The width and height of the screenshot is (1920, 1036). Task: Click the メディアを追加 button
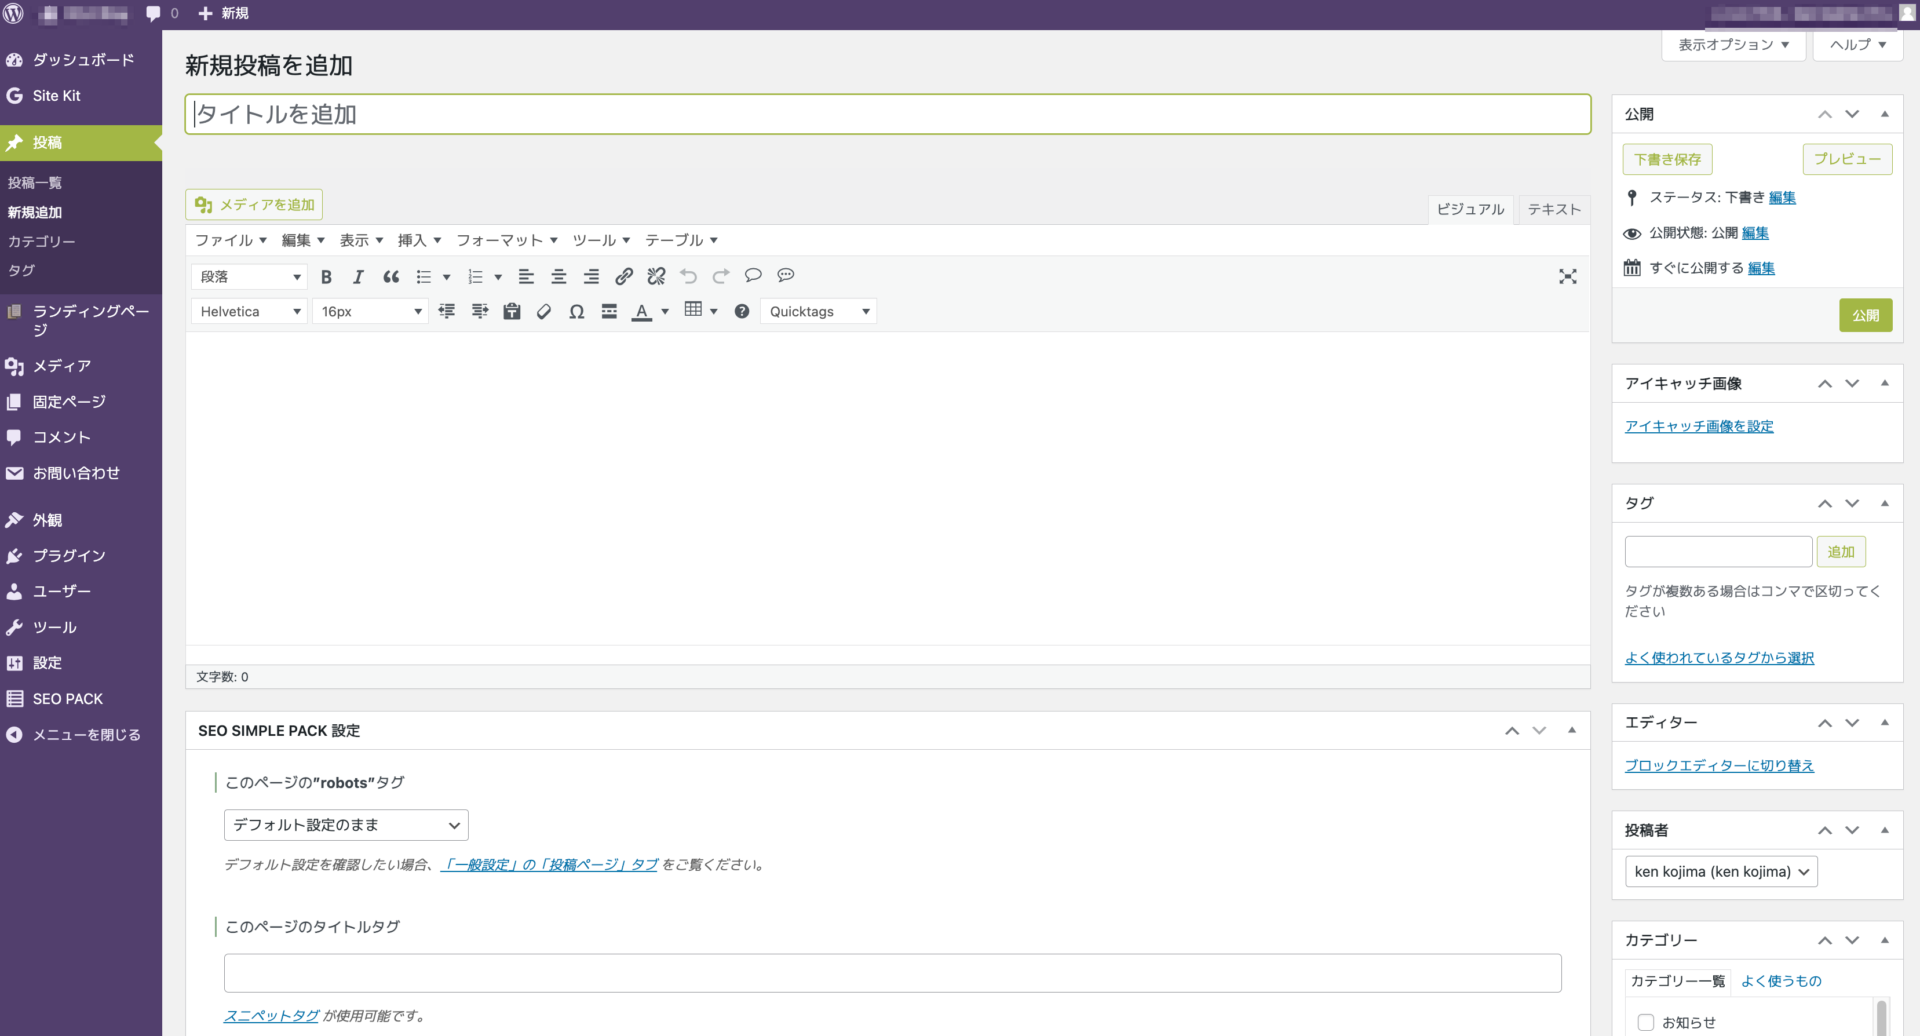pyautogui.click(x=254, y=205)
